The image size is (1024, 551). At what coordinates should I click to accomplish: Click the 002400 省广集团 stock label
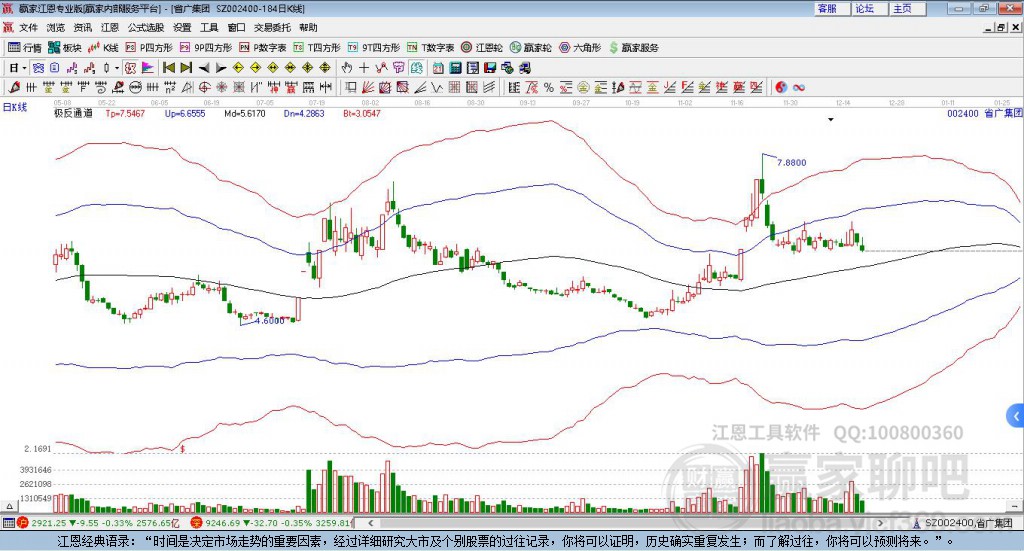pos(985,113)
